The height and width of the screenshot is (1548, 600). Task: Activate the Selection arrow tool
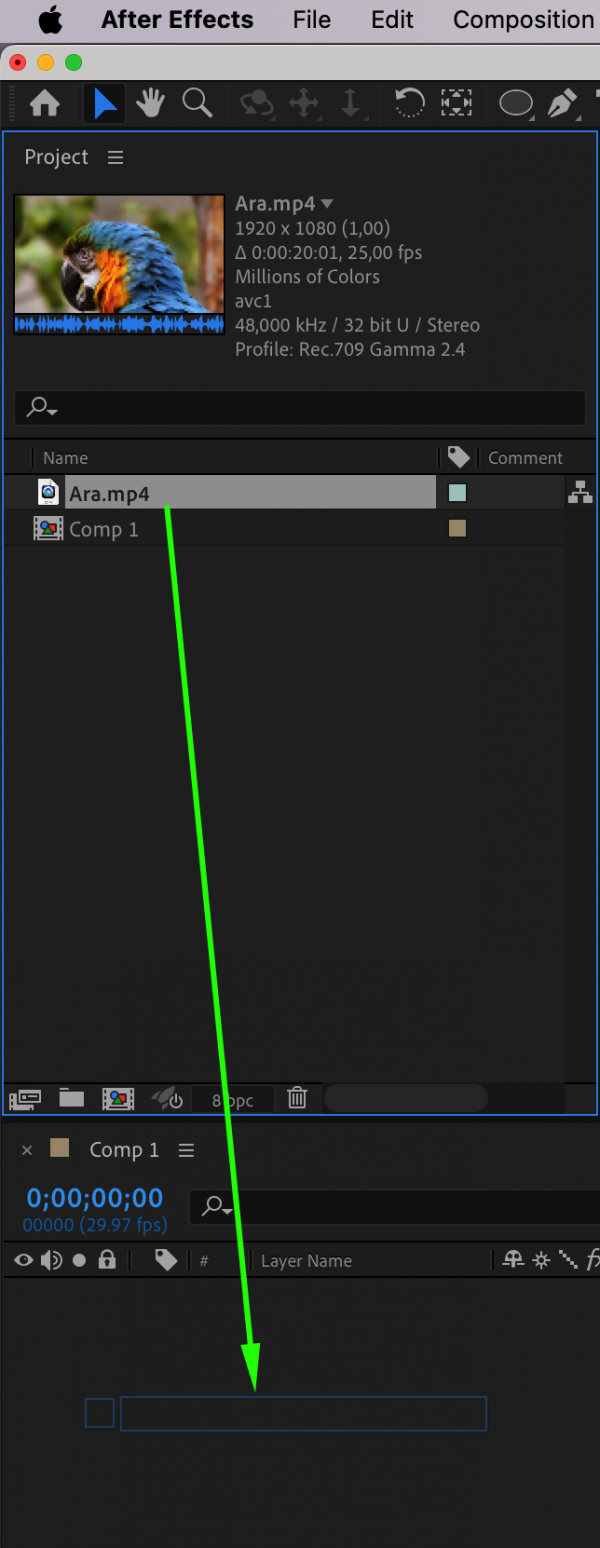tap(105, 103)
